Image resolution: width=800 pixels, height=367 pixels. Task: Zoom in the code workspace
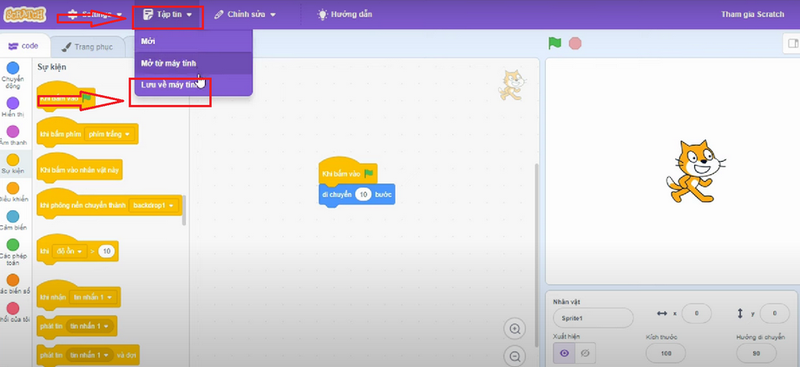515,329
